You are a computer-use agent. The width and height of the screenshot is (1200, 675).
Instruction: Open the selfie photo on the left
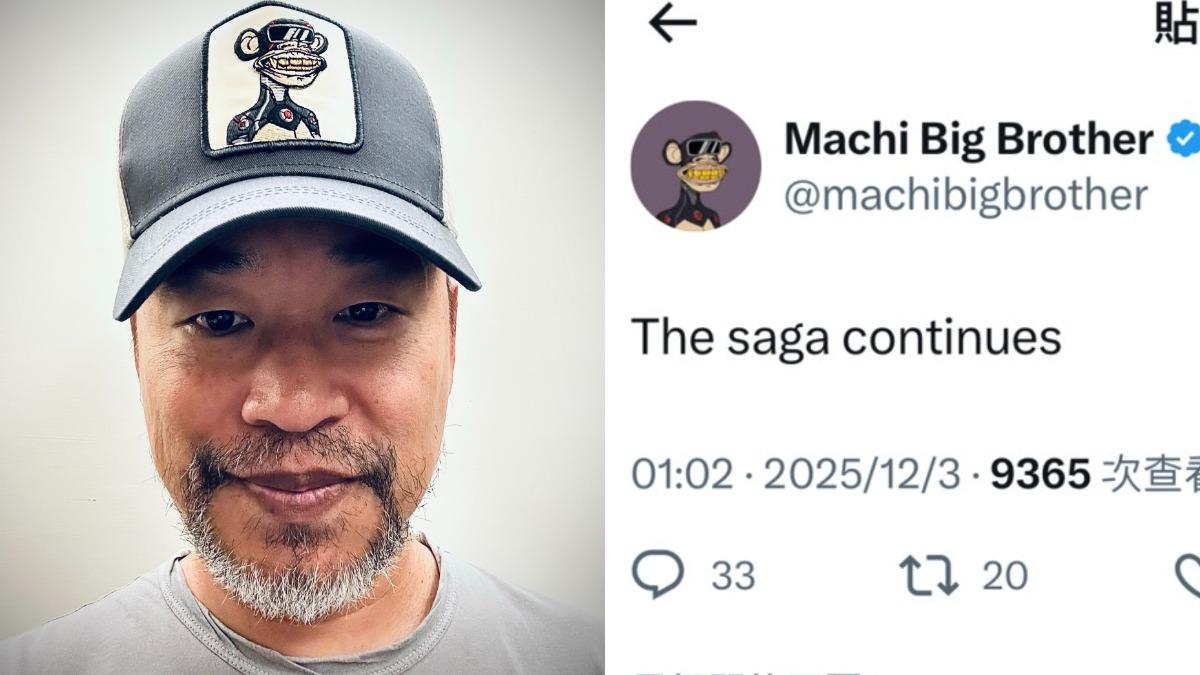pyautogui.click(x=302, y=337)
